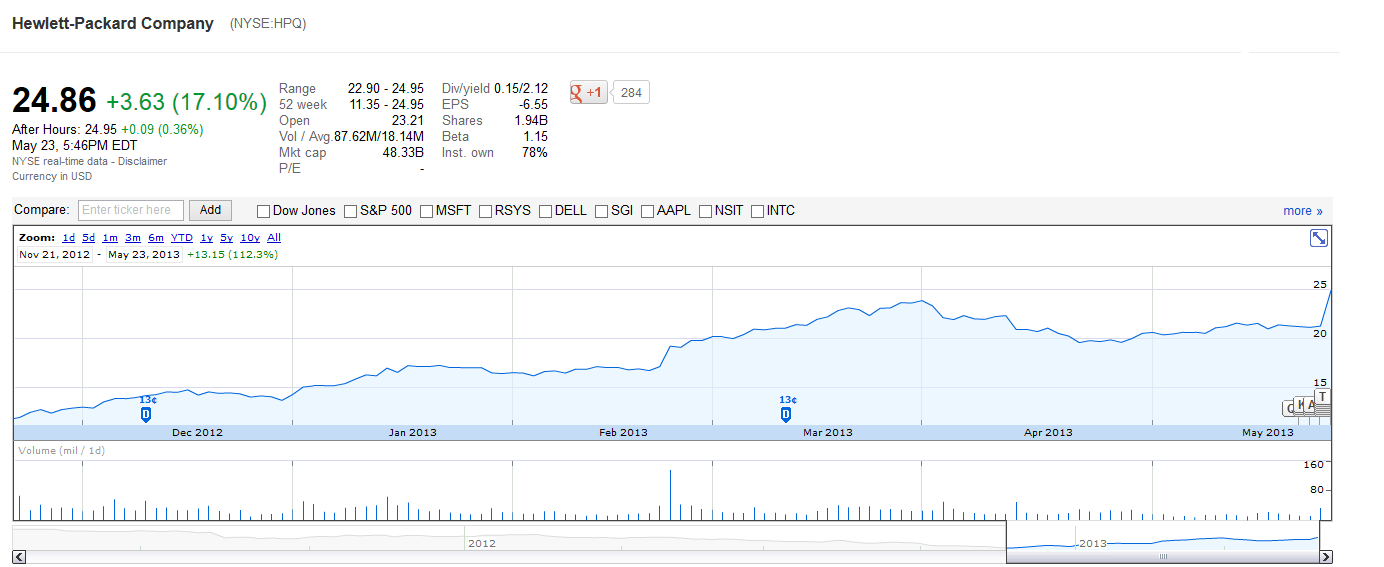1384x567 pixels.
Task: Click the Volume (mil / 1d) label
Action: click(62, 451)
